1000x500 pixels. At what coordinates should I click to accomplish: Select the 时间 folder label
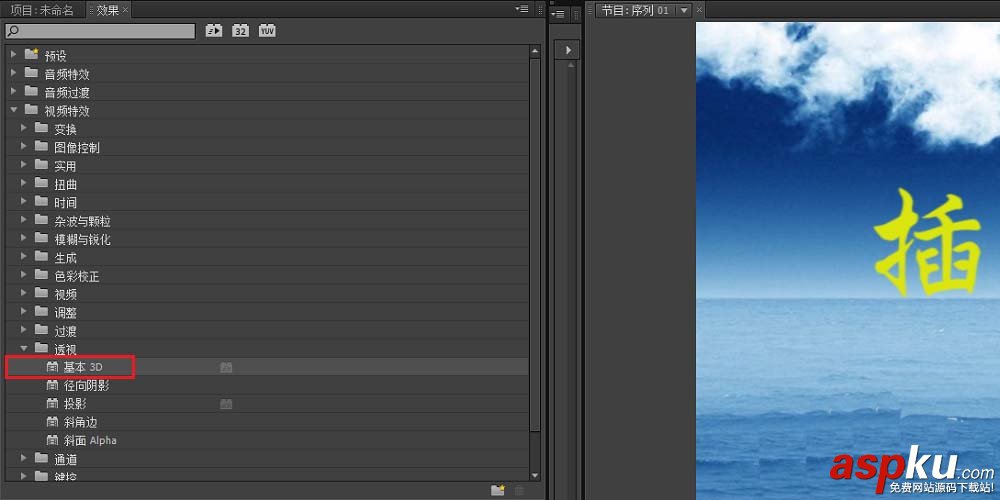coord(65,202)
